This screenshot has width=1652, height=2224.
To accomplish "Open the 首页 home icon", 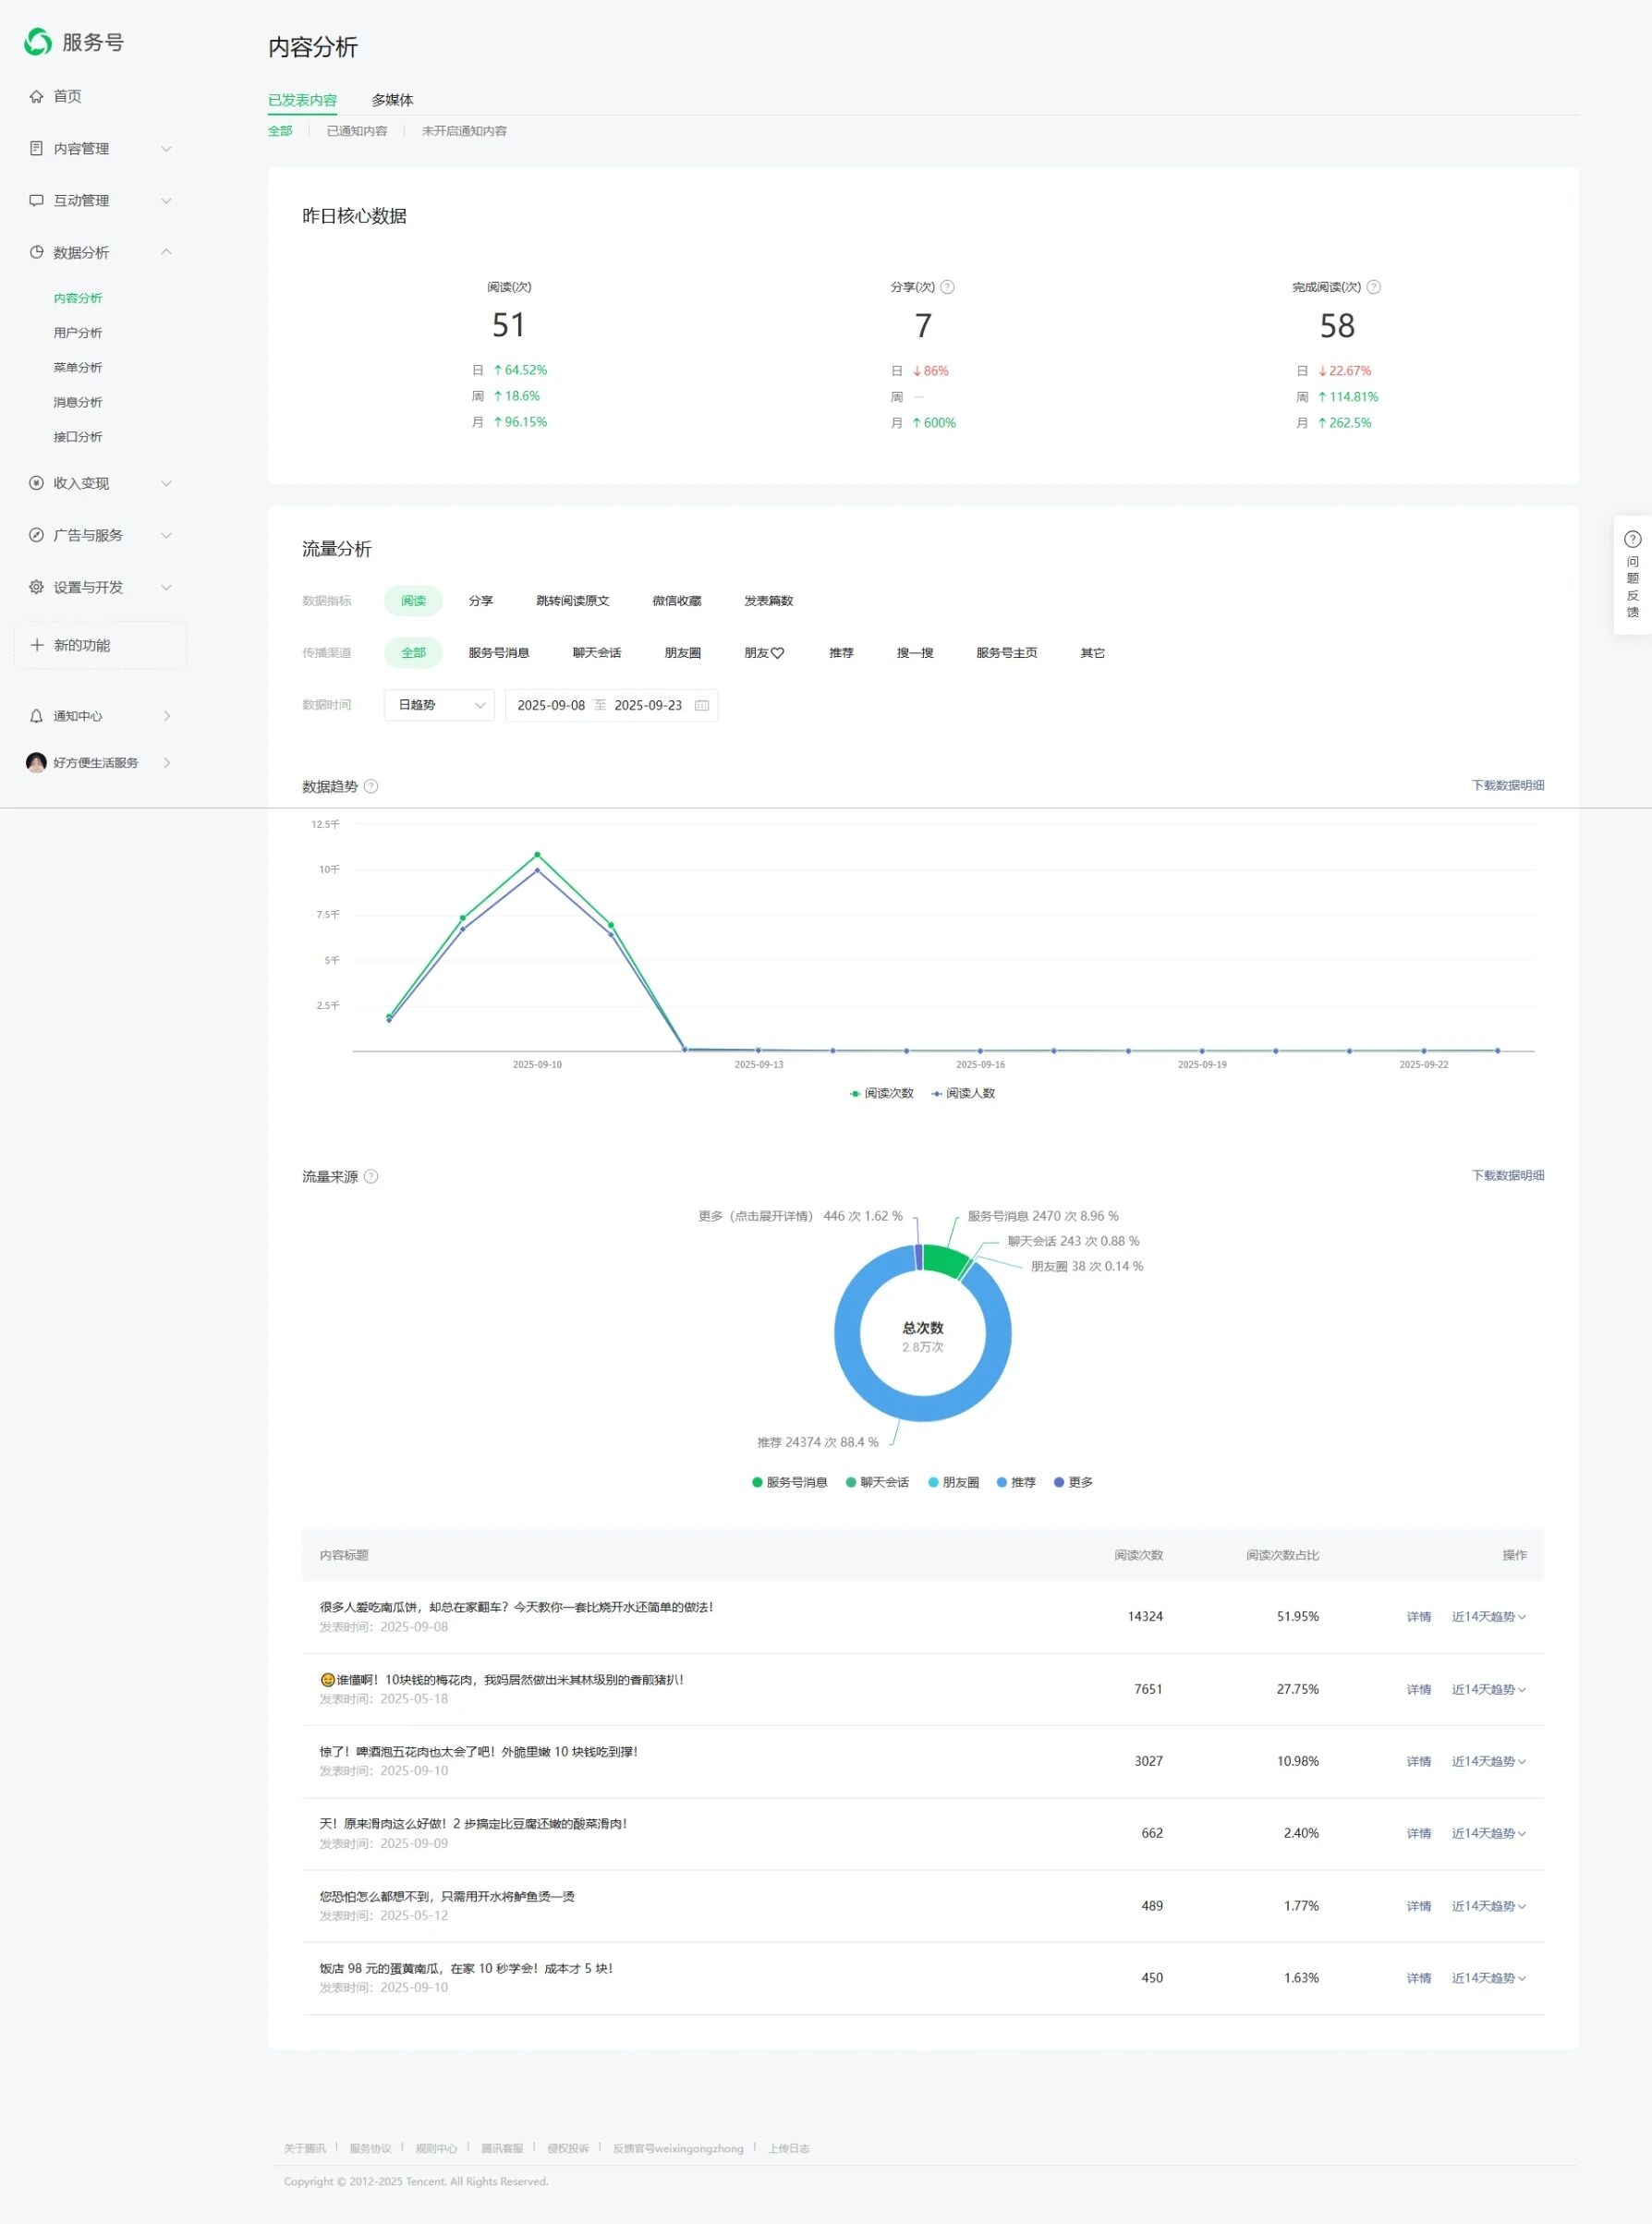I will pyautogui.click(x=36, y=96).
